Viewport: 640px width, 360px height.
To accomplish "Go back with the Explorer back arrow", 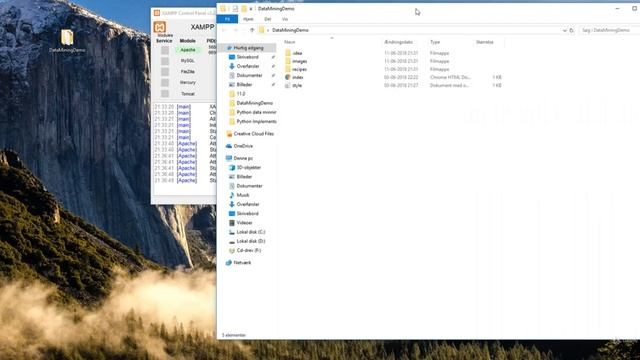I will [x=224, y=30].
